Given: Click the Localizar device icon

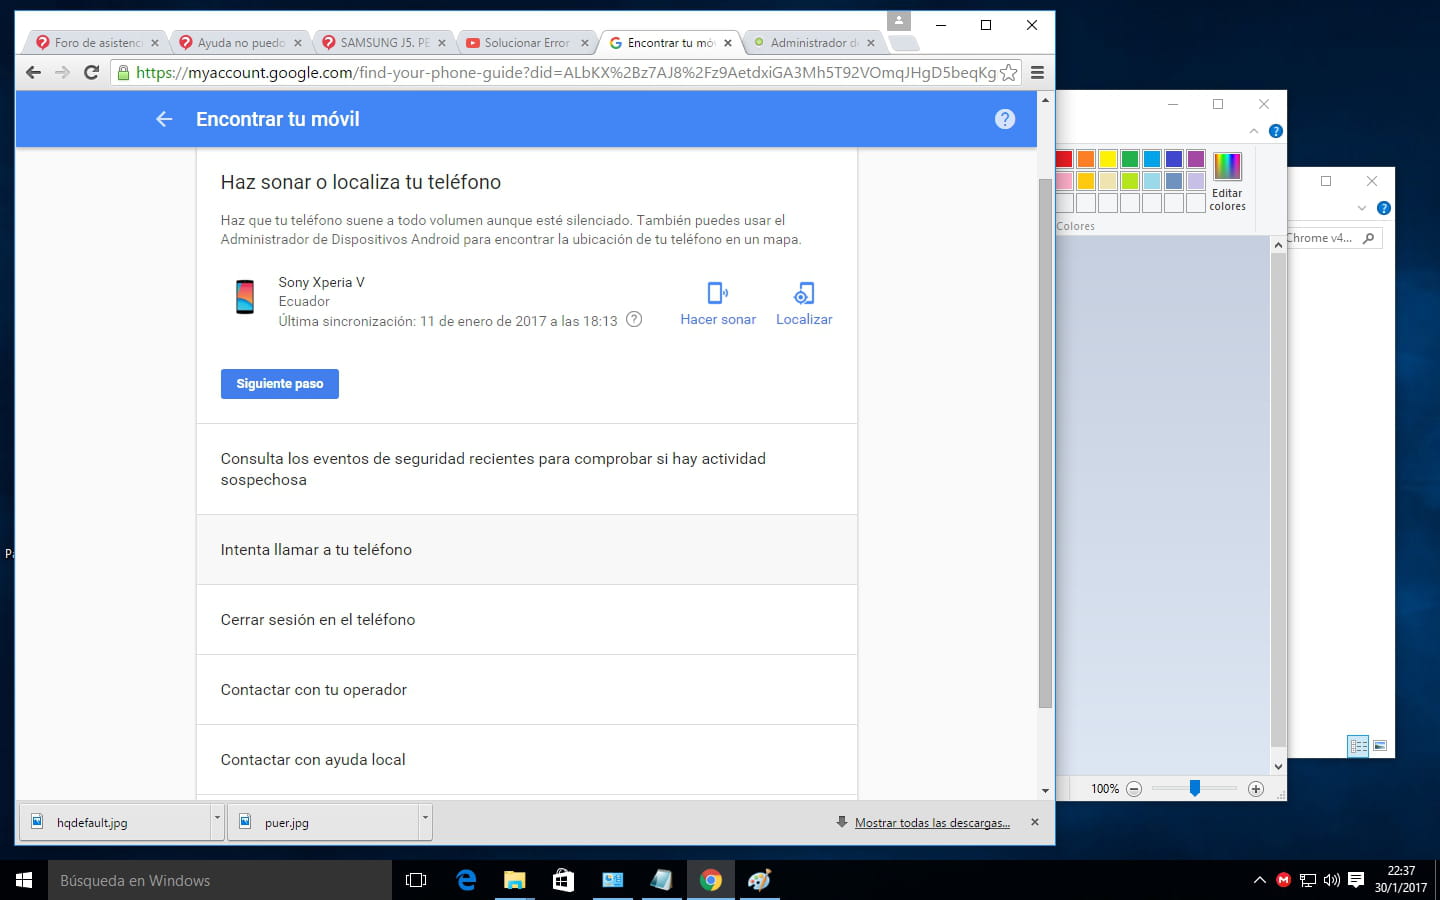Looking at the screenshot, I should coord(804,293).
